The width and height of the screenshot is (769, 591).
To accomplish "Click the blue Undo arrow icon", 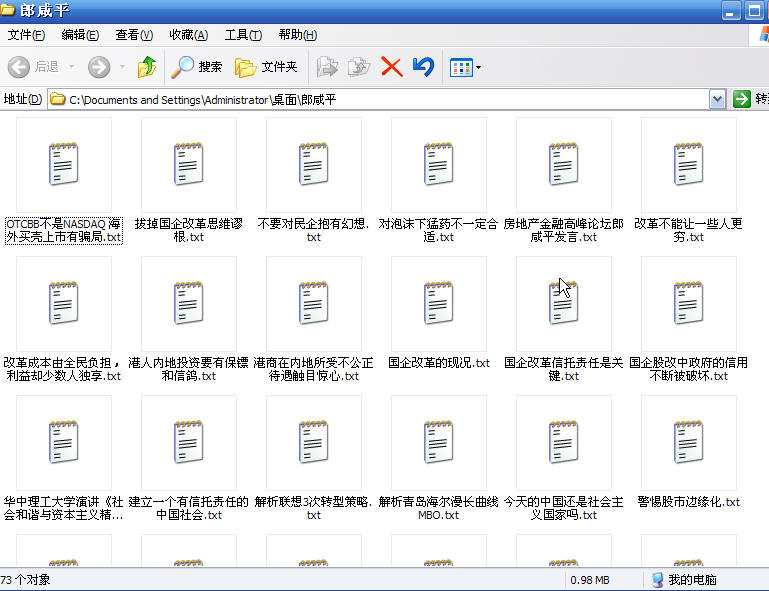I will click(x=423, y=67).
